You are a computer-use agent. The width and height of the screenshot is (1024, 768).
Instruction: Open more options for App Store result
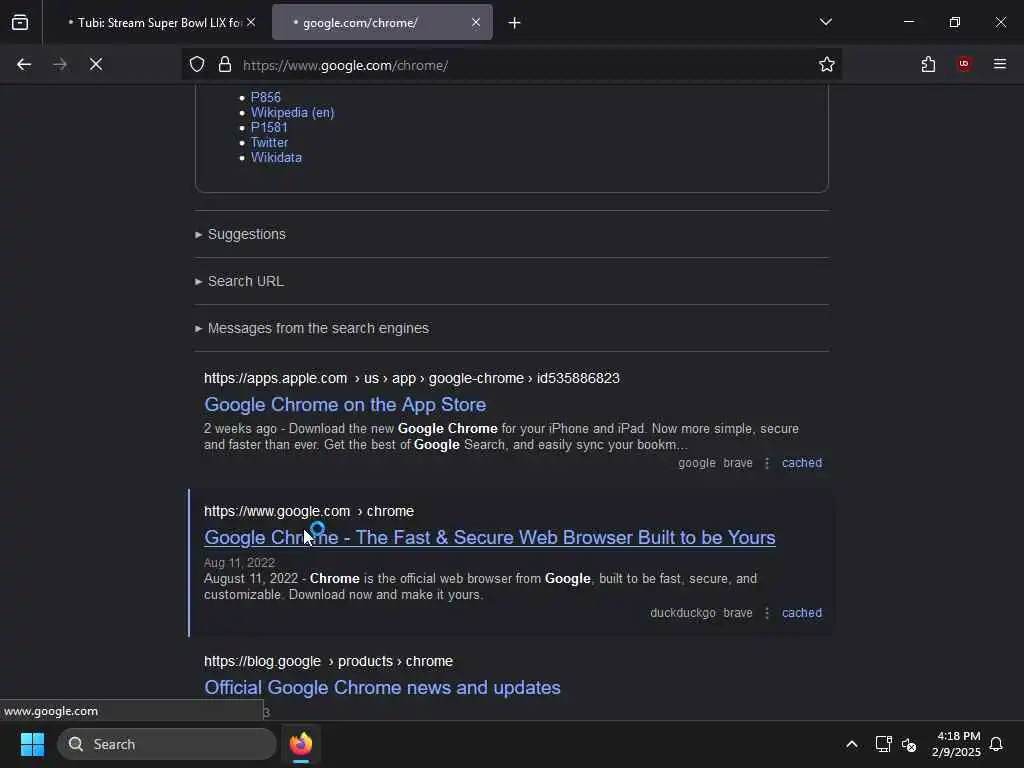767,463
